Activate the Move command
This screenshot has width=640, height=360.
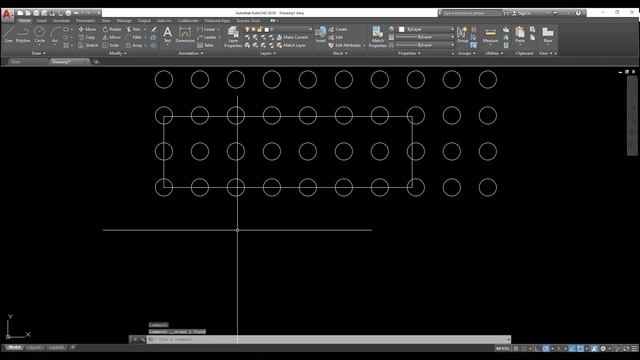pyautogui.click(x=87, y=29)
